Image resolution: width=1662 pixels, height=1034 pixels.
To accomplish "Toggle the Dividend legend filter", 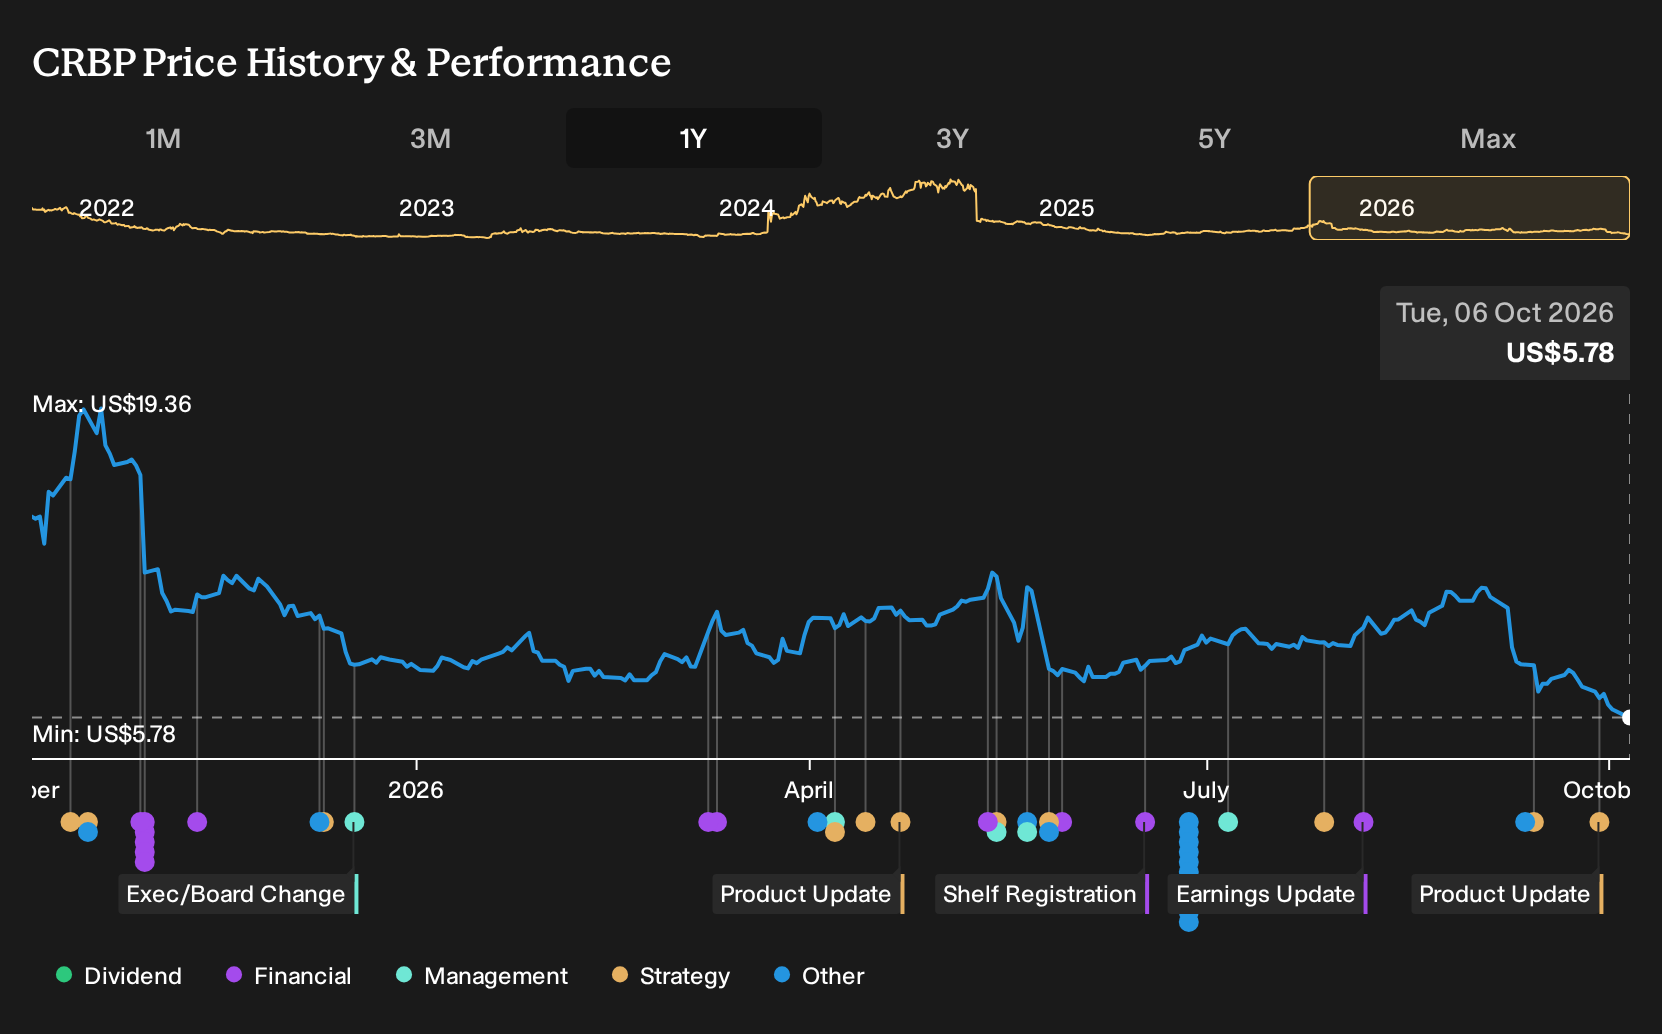I will click(119, 976).
